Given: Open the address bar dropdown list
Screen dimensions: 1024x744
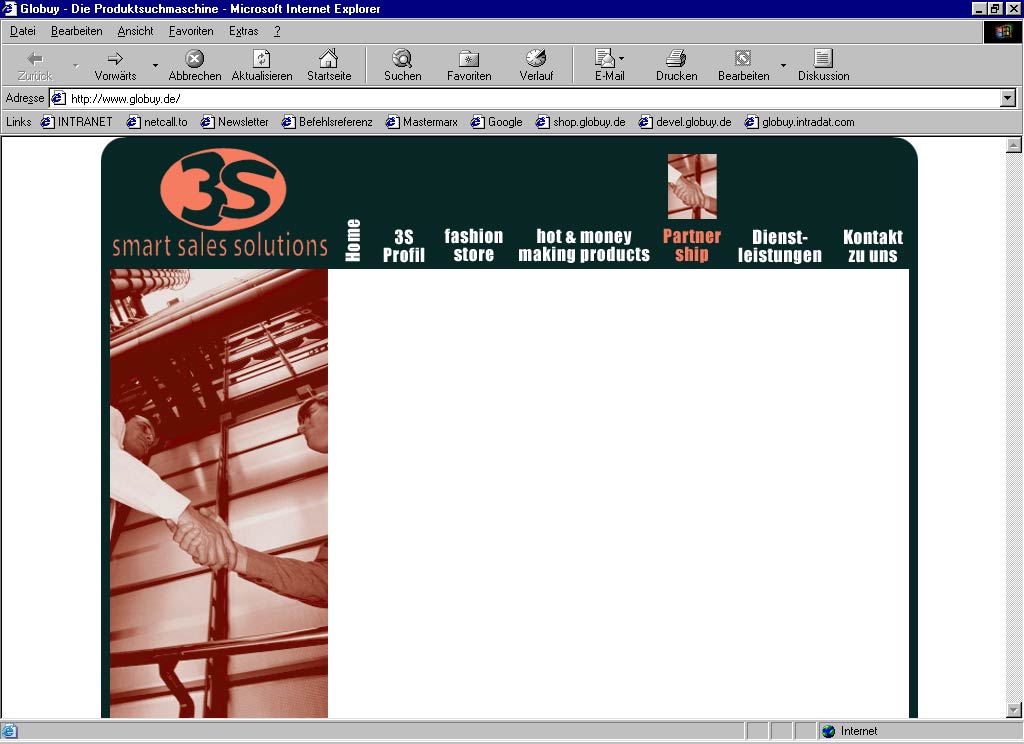Looking at the screenshot, I should tap(1008, 99).
